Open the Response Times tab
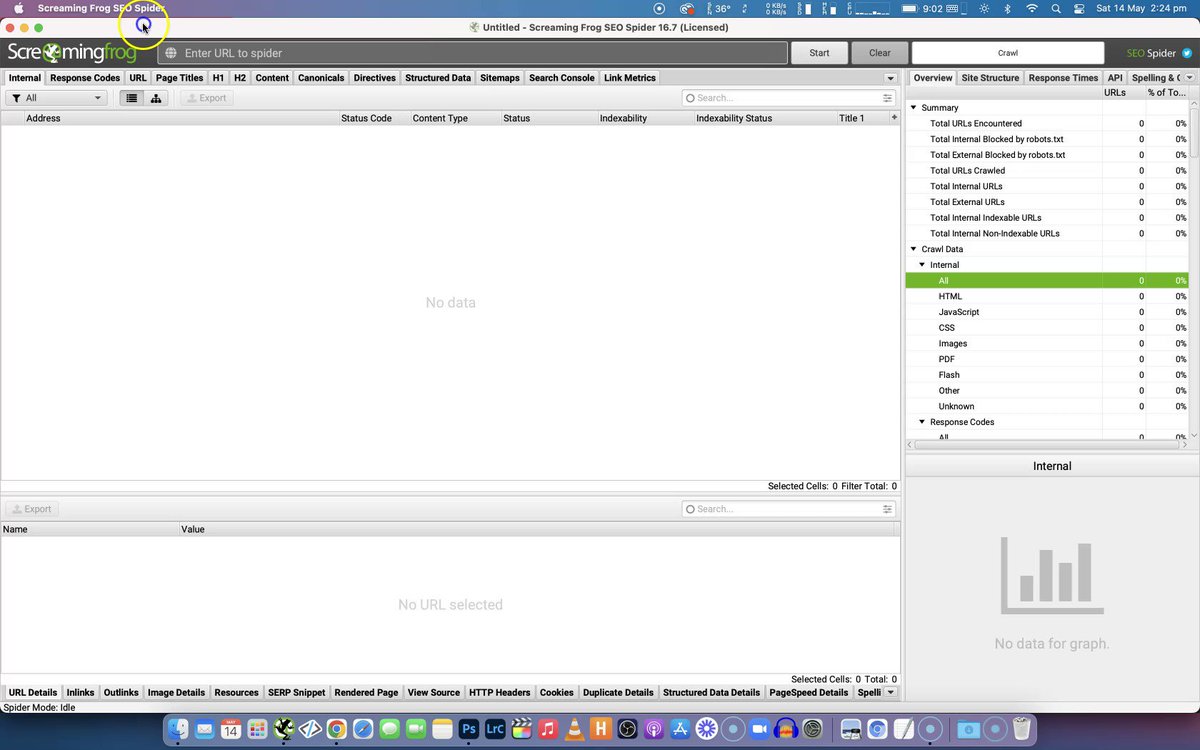Image resolution: width=1200 pixels, height=750 pixels. point(1063,78)
